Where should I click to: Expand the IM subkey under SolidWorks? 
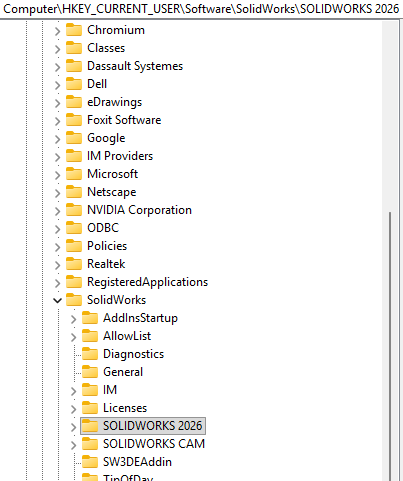pyautogui.click(x=74, y=391)
